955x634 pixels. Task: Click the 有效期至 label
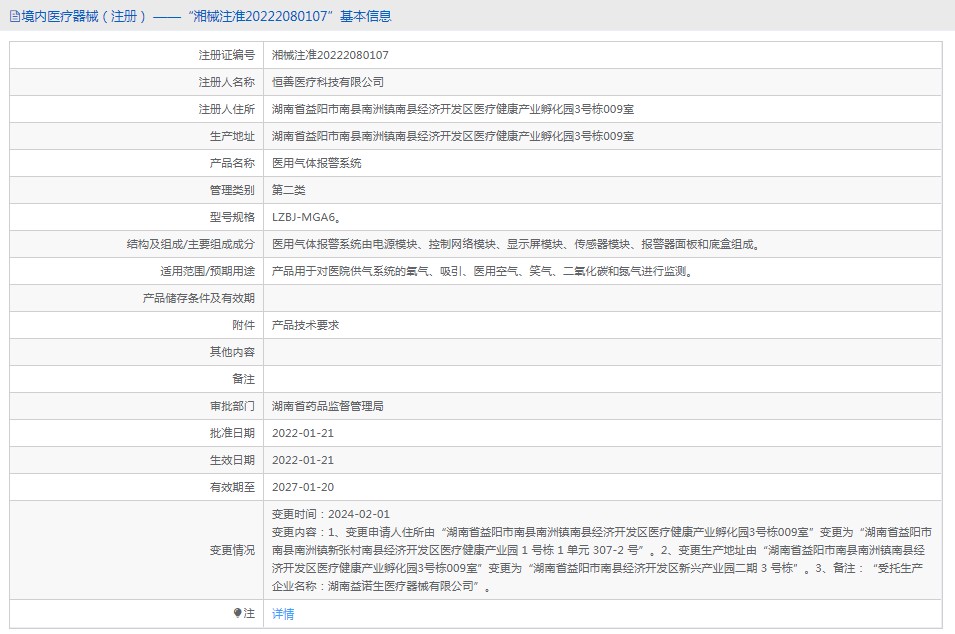pos(232,487)
